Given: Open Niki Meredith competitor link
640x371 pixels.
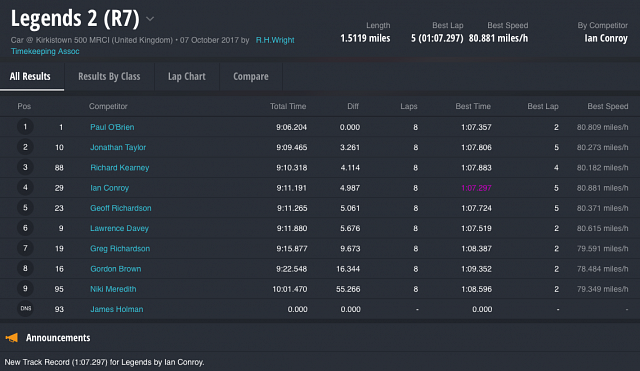Looking at the screenshot, I should click(x=113, y=289).
